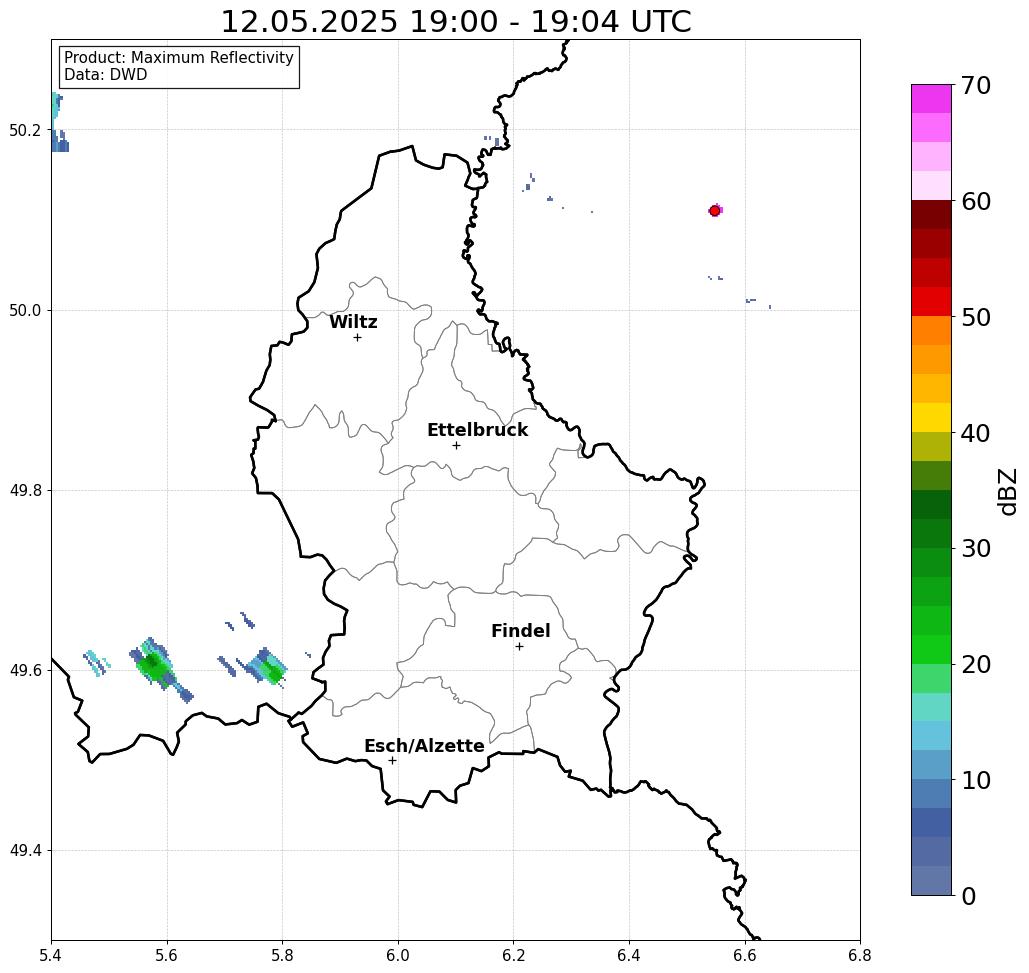Screen dimensions: 1029x973
Task: Click the longitude tick label '6.8'
Action: (x=860, y=955)
